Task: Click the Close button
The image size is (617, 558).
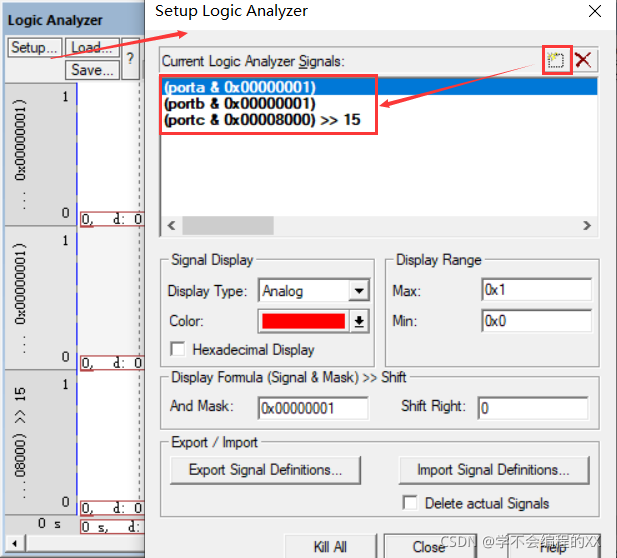Action: point(429,546)
